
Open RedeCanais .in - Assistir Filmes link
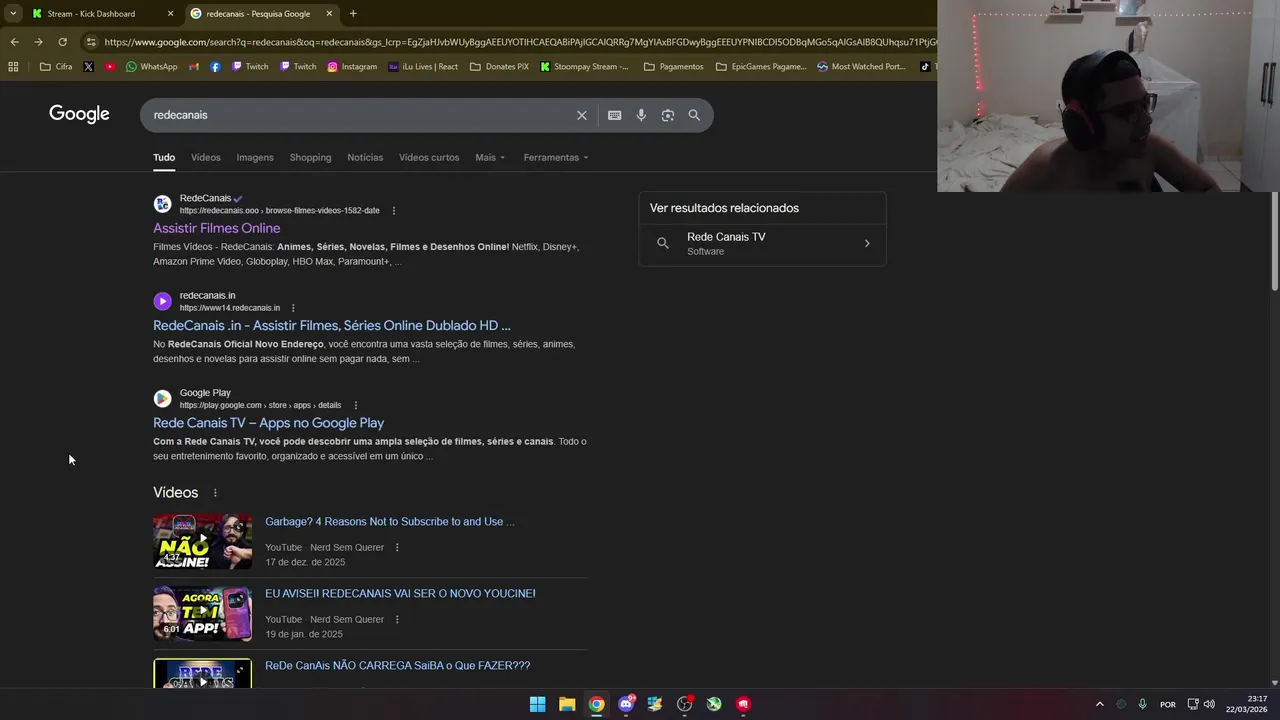pyautogui.click(x=332, y=326)
